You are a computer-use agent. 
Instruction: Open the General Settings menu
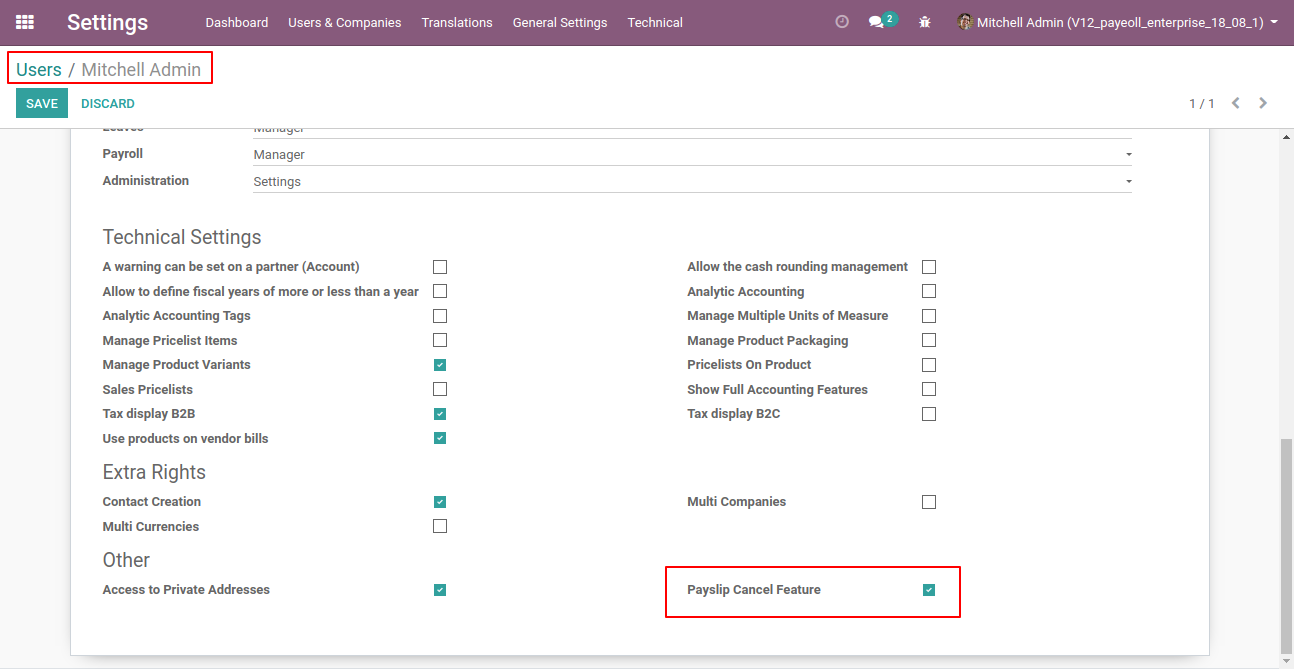click(x=560, y=22)
